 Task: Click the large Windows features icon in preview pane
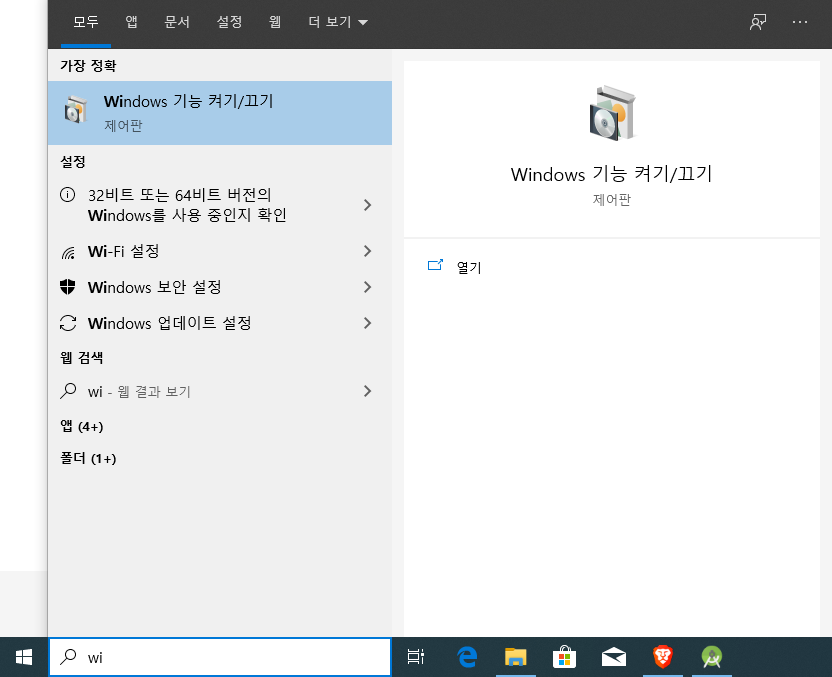tap(612, 113)
